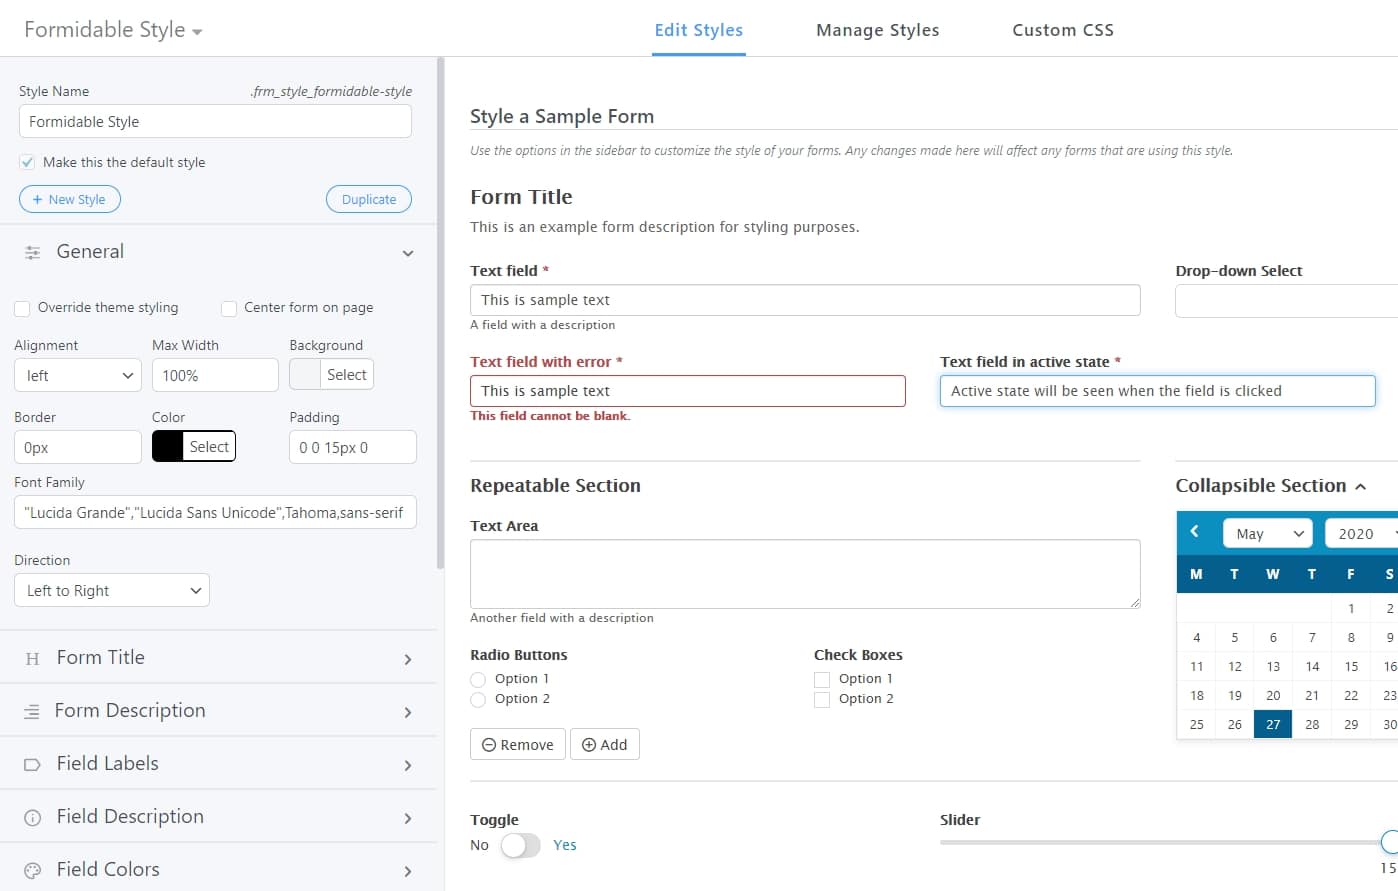Open the border Color Select swatch

coord(194,446)
